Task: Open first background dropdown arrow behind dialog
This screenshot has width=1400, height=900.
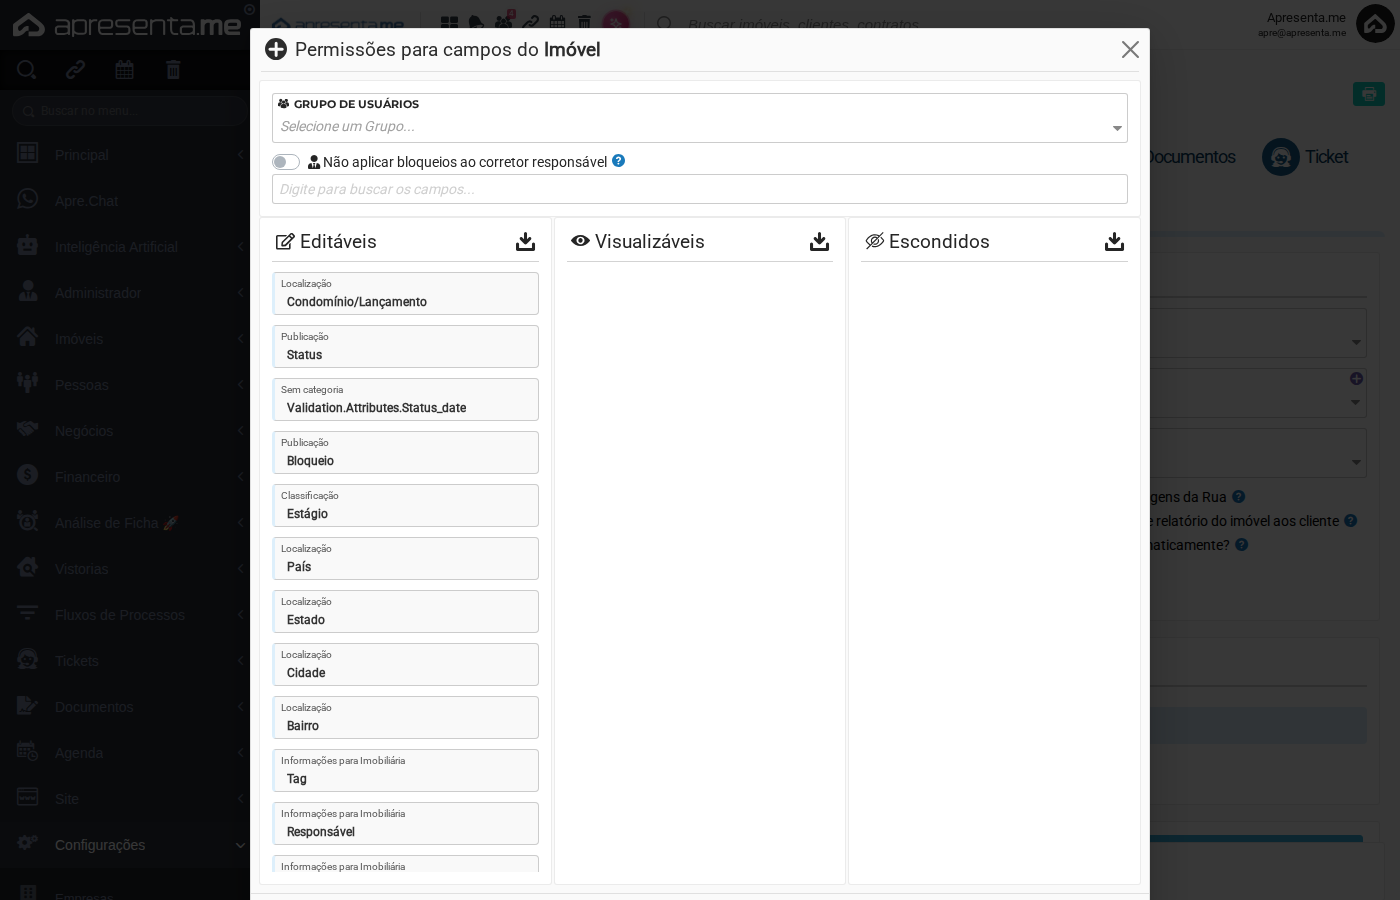Action: pyautogui.click(x=1356, y=342)
